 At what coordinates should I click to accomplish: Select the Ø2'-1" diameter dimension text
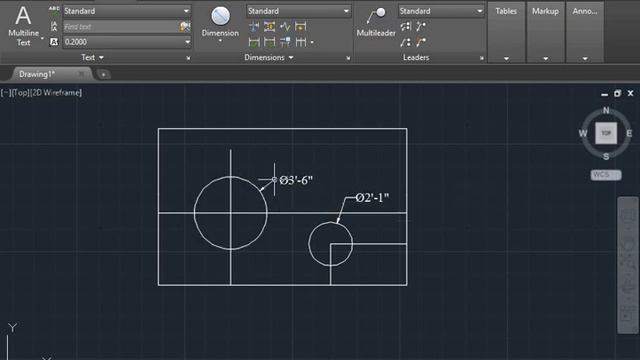pos(372,198)
